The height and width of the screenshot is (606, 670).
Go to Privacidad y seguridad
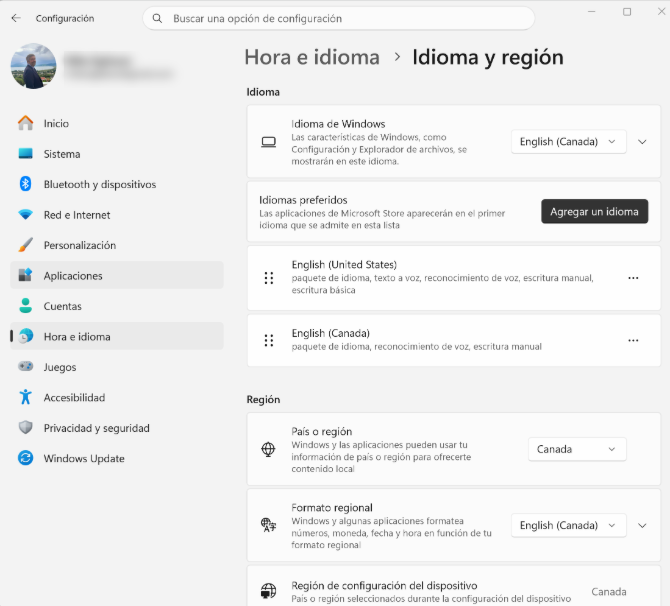click(x=117, y=428)
